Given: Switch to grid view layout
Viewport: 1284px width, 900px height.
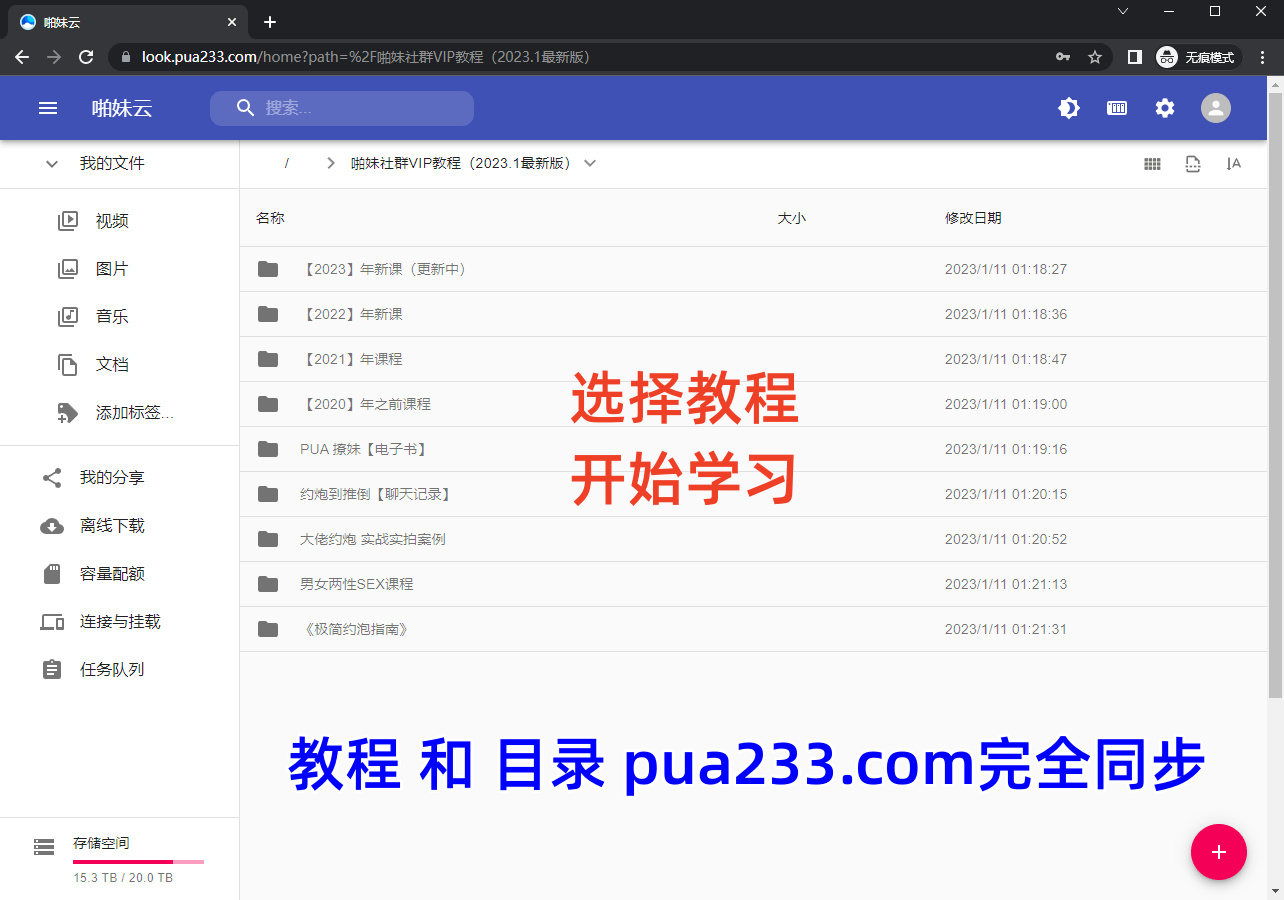Looking at the screenshot, I should tap(1152, 164).
